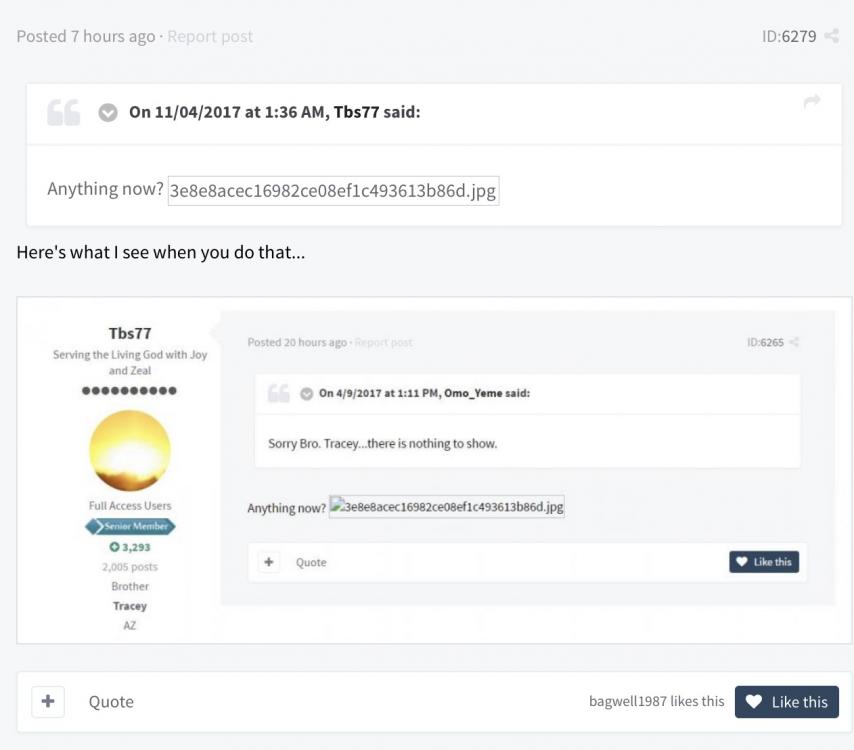Toggle the plus multi-quote button beside bottom Quote
Viewport: 854px width, 750px height.
[x=48, y=702]
